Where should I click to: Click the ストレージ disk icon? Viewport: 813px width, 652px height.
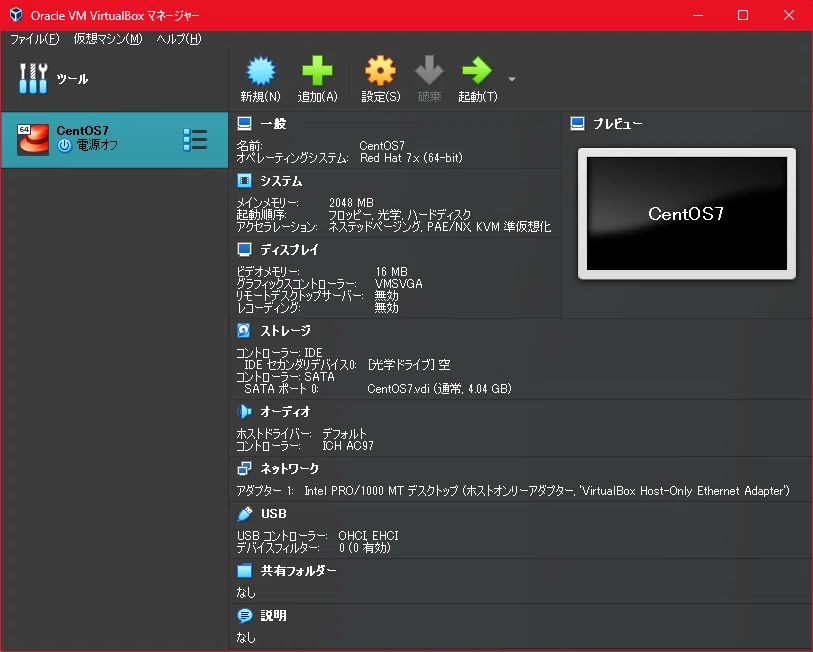244,330
